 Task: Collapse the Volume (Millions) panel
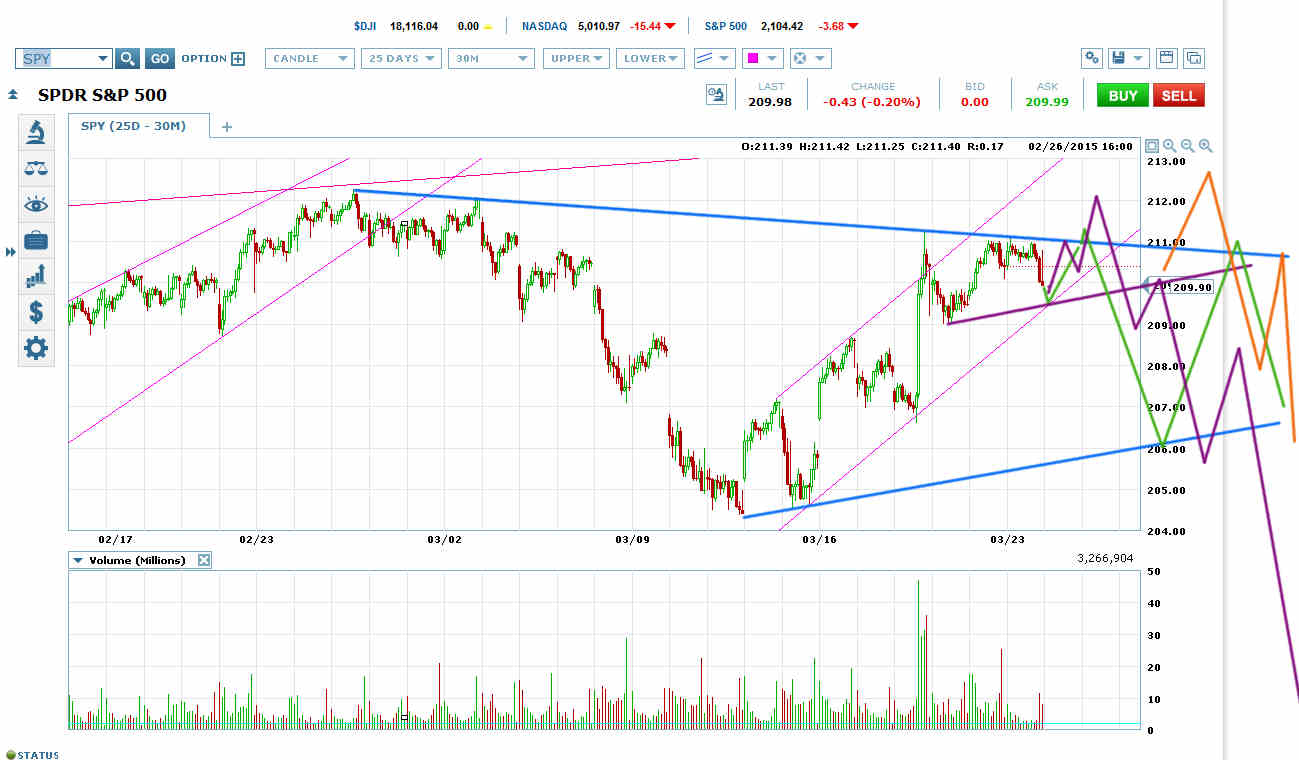pos(77,560)
